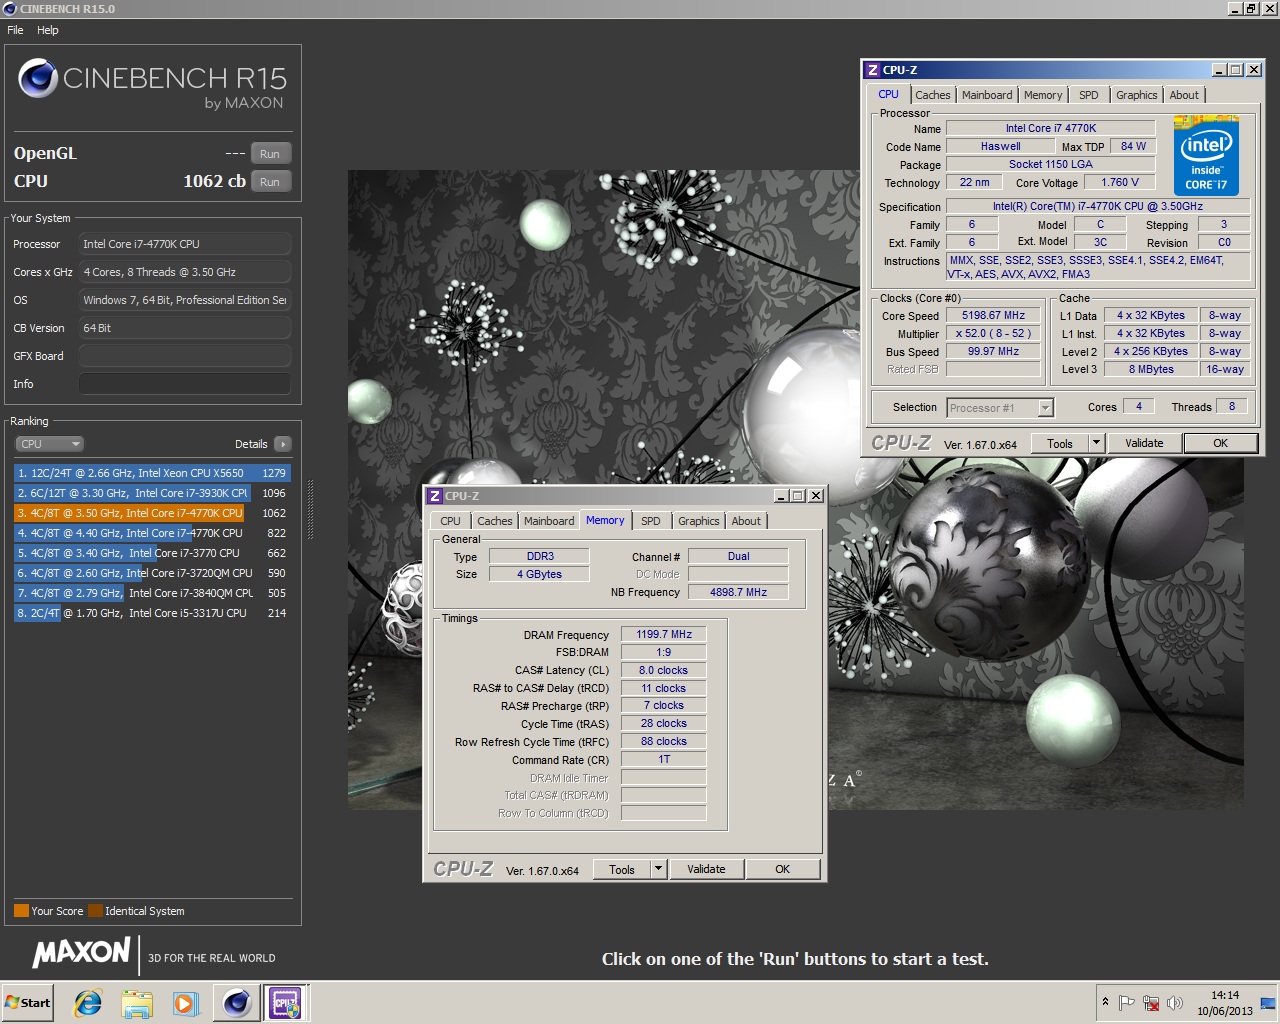Click the GFX Board field
This screenshot has height=1024, width=1280.
(185, 356)
